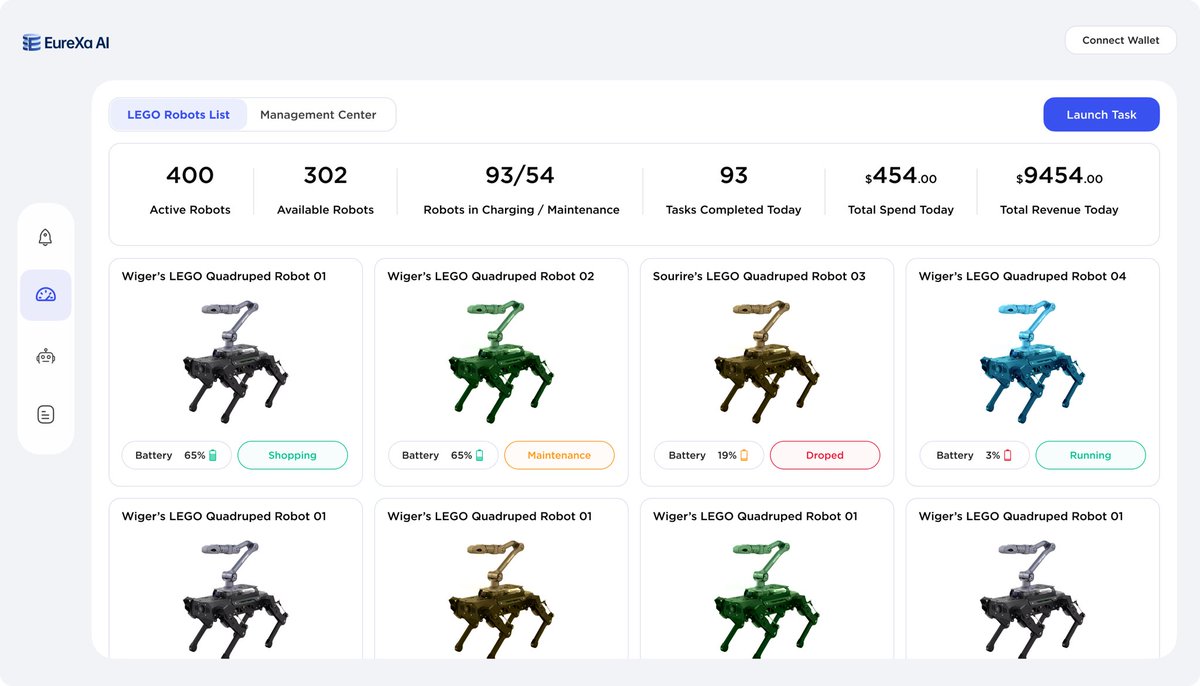
Task: Click the Launch Task button
Action: (x=1101, y=114)
